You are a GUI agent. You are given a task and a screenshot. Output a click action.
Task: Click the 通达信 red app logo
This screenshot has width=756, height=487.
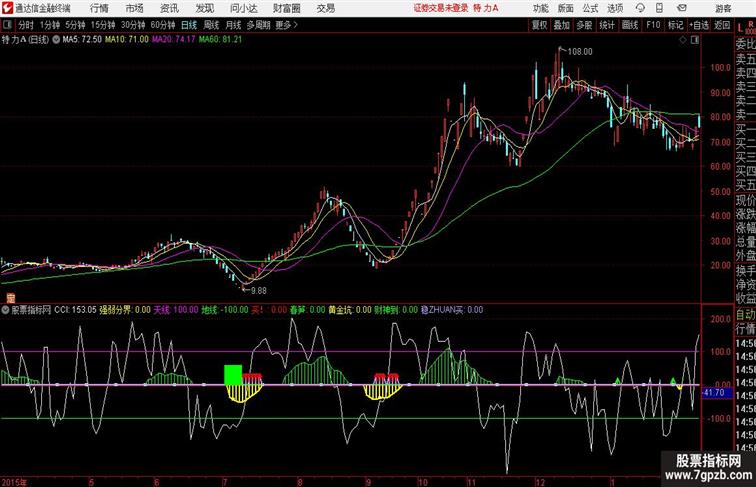(7, 8)
